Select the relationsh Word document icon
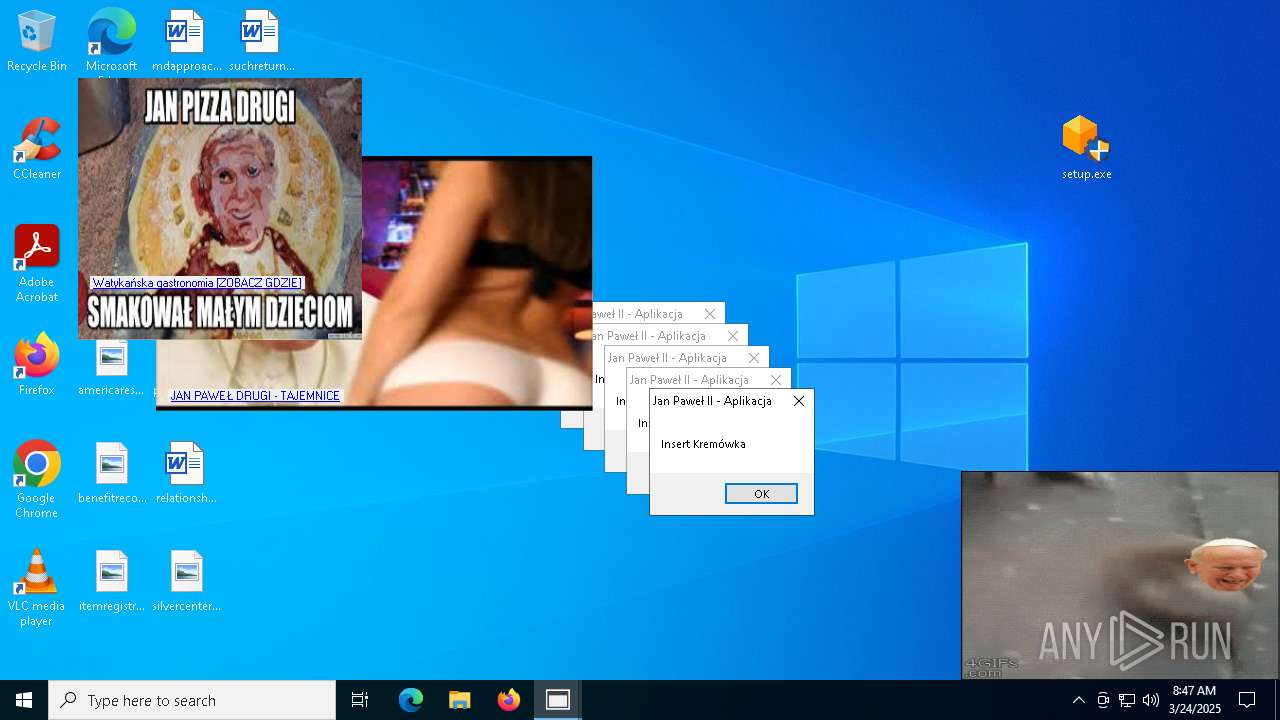This screenshot has height=720, width=1280. [186, 473]
